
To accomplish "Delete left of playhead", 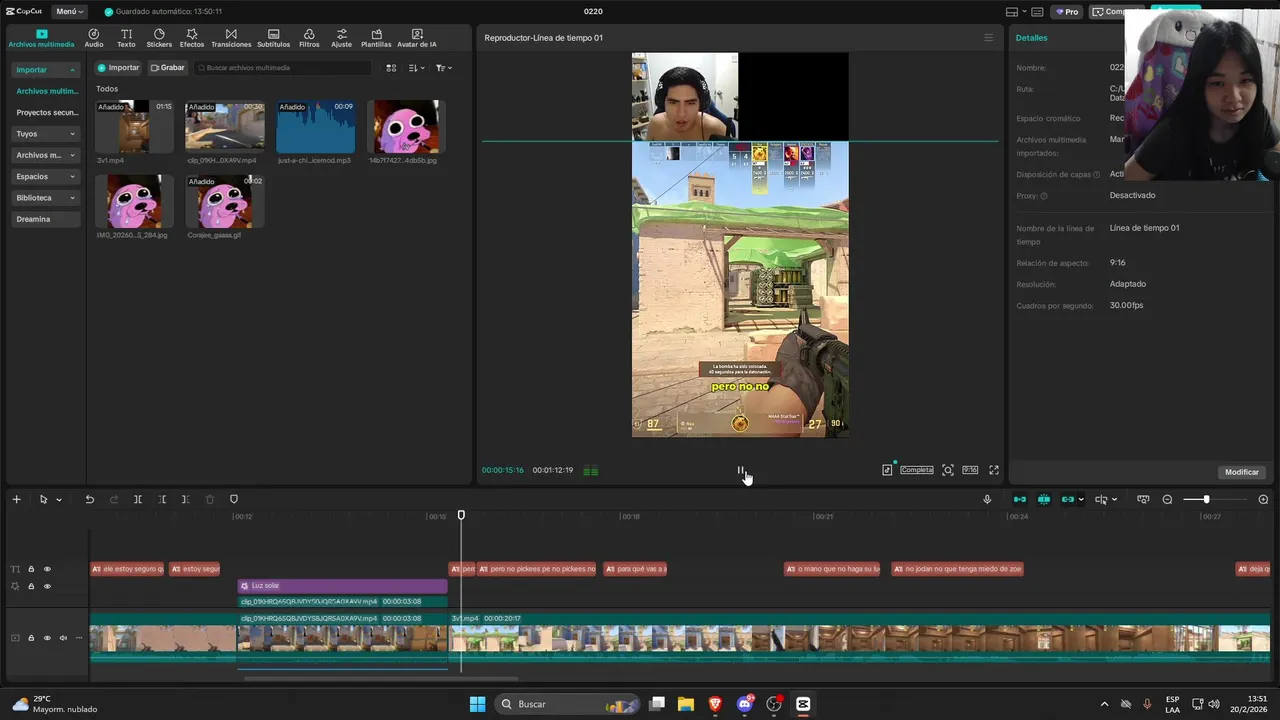I will click(162, 499).
